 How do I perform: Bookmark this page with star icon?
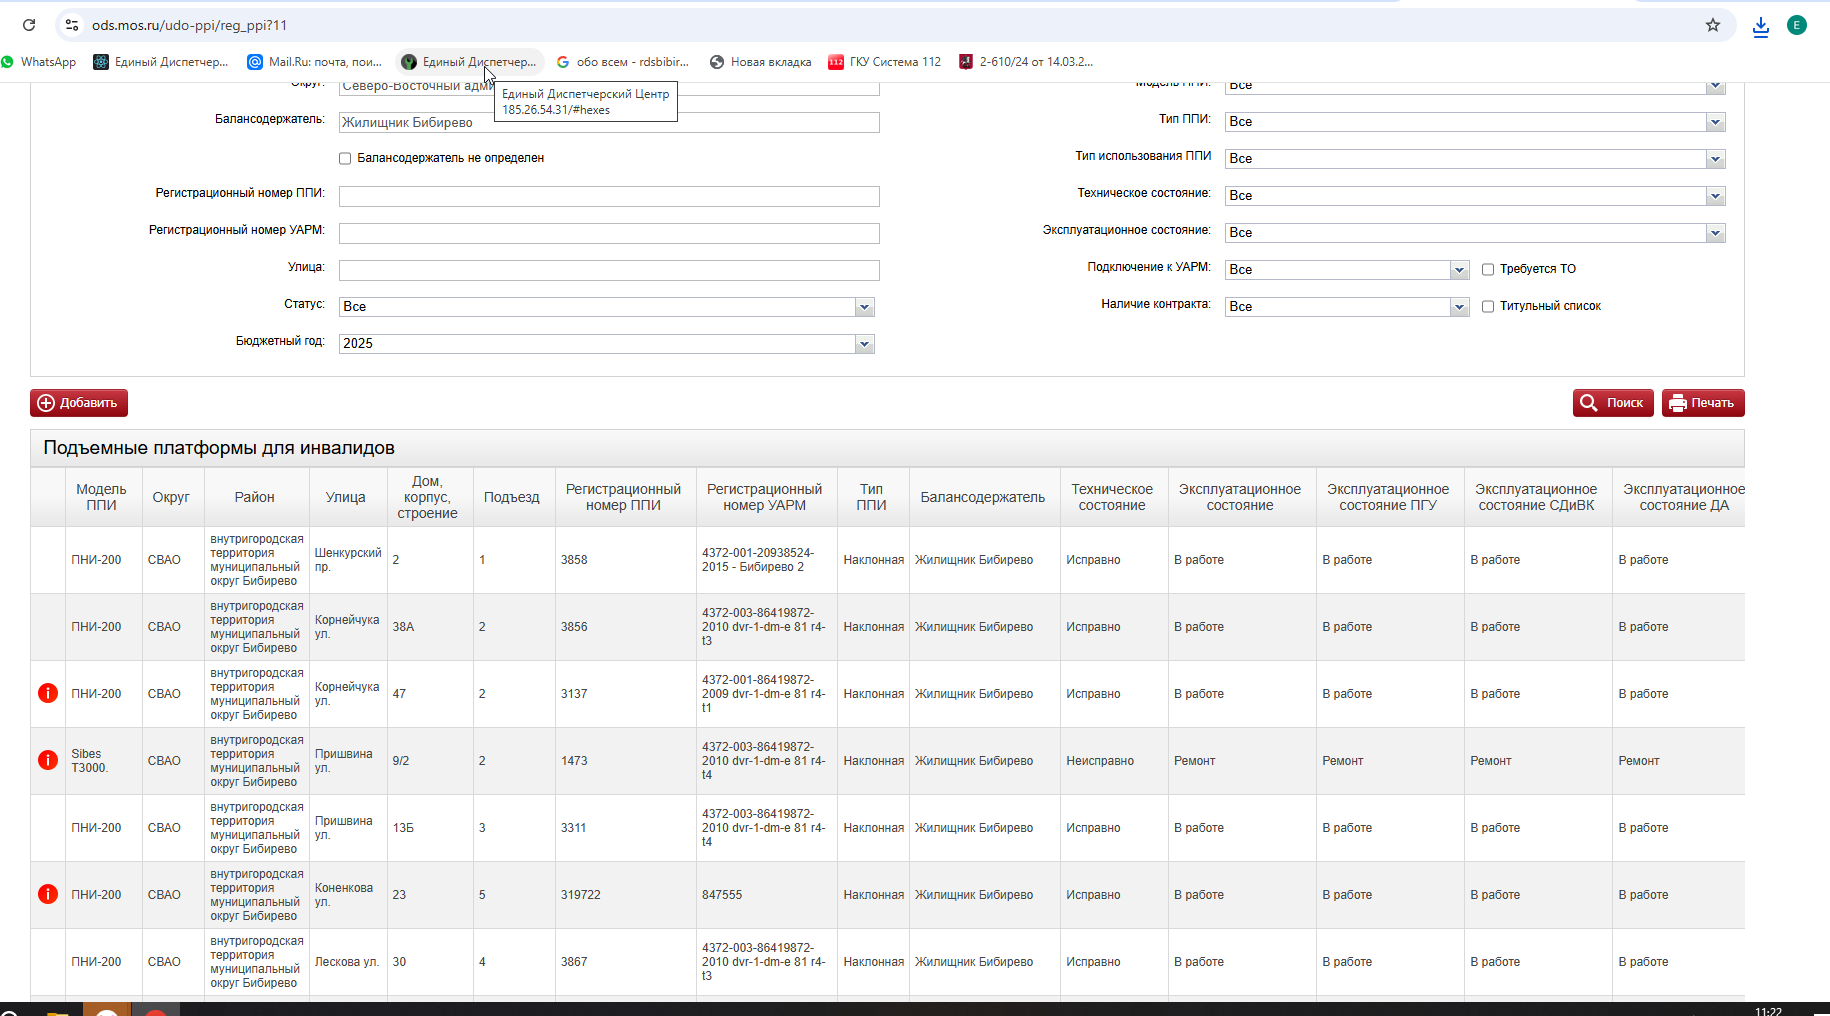1713,25
